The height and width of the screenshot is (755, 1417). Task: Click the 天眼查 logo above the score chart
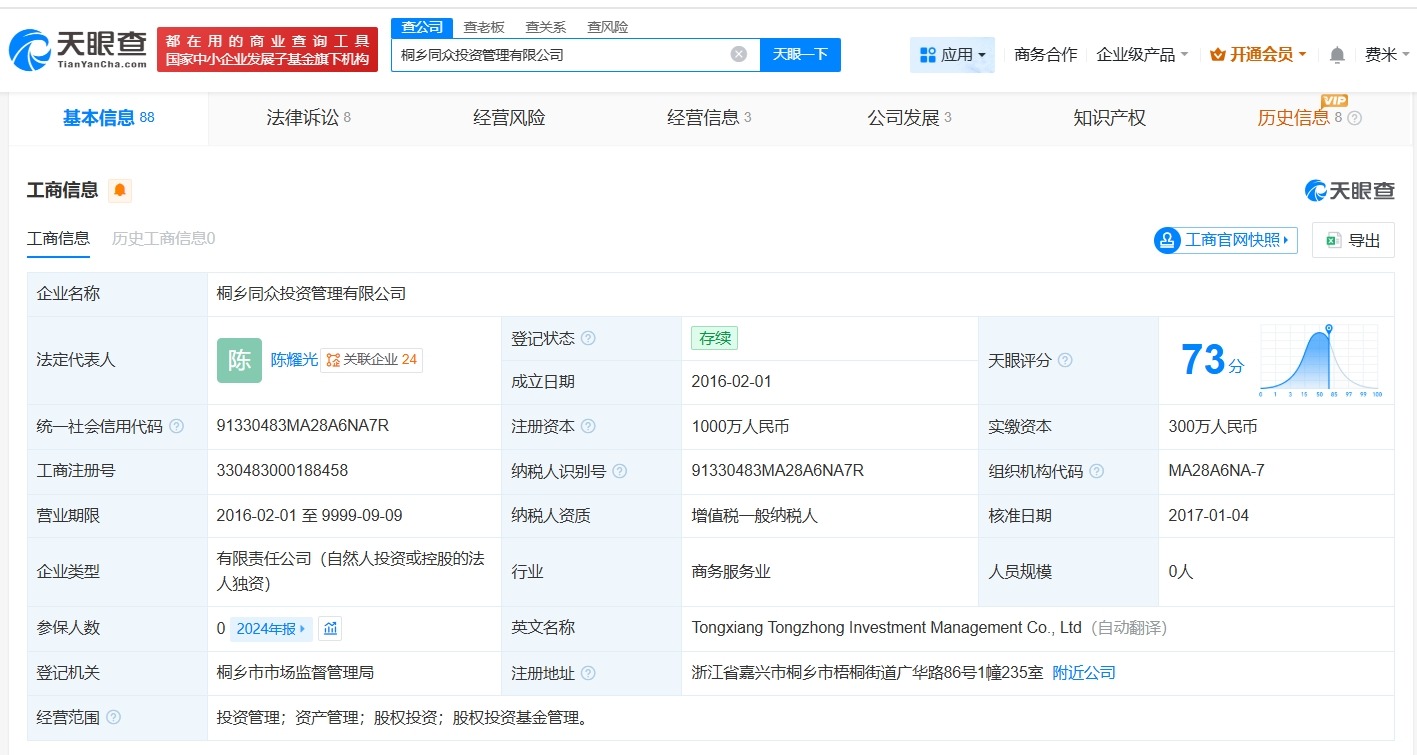click(1353, 190)
